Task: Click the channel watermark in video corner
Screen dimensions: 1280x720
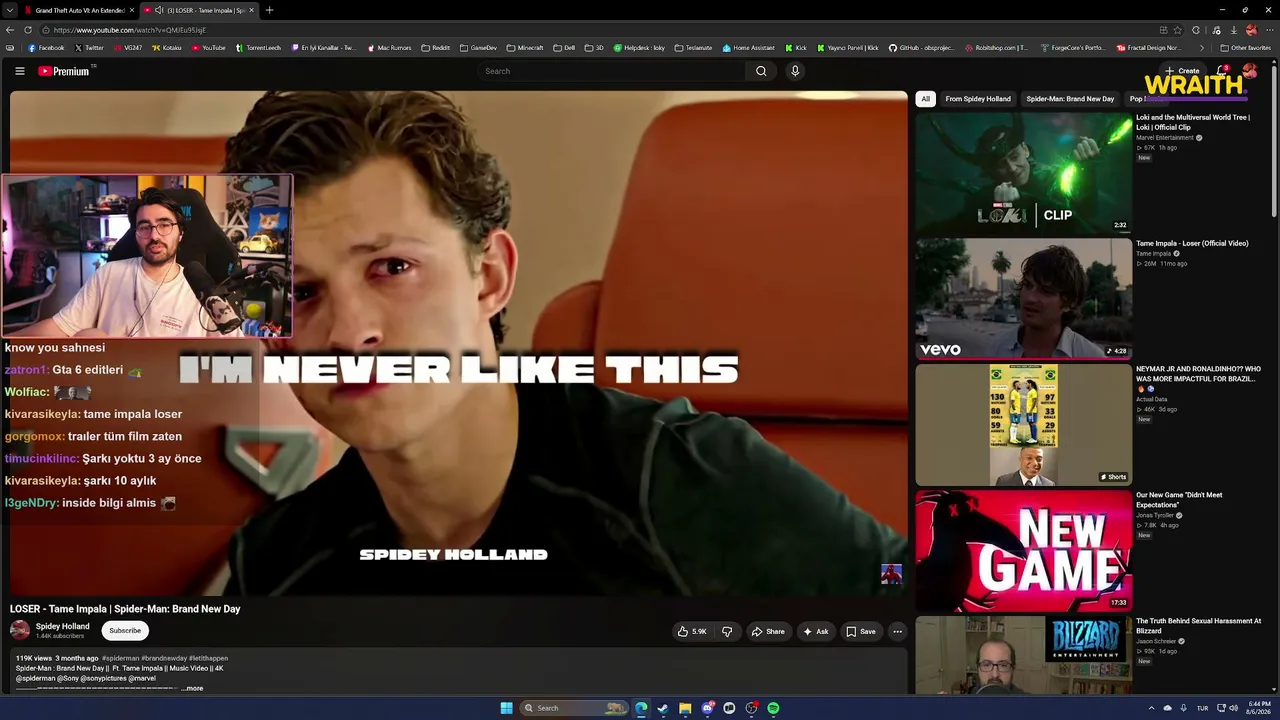Action: point(891,574)
